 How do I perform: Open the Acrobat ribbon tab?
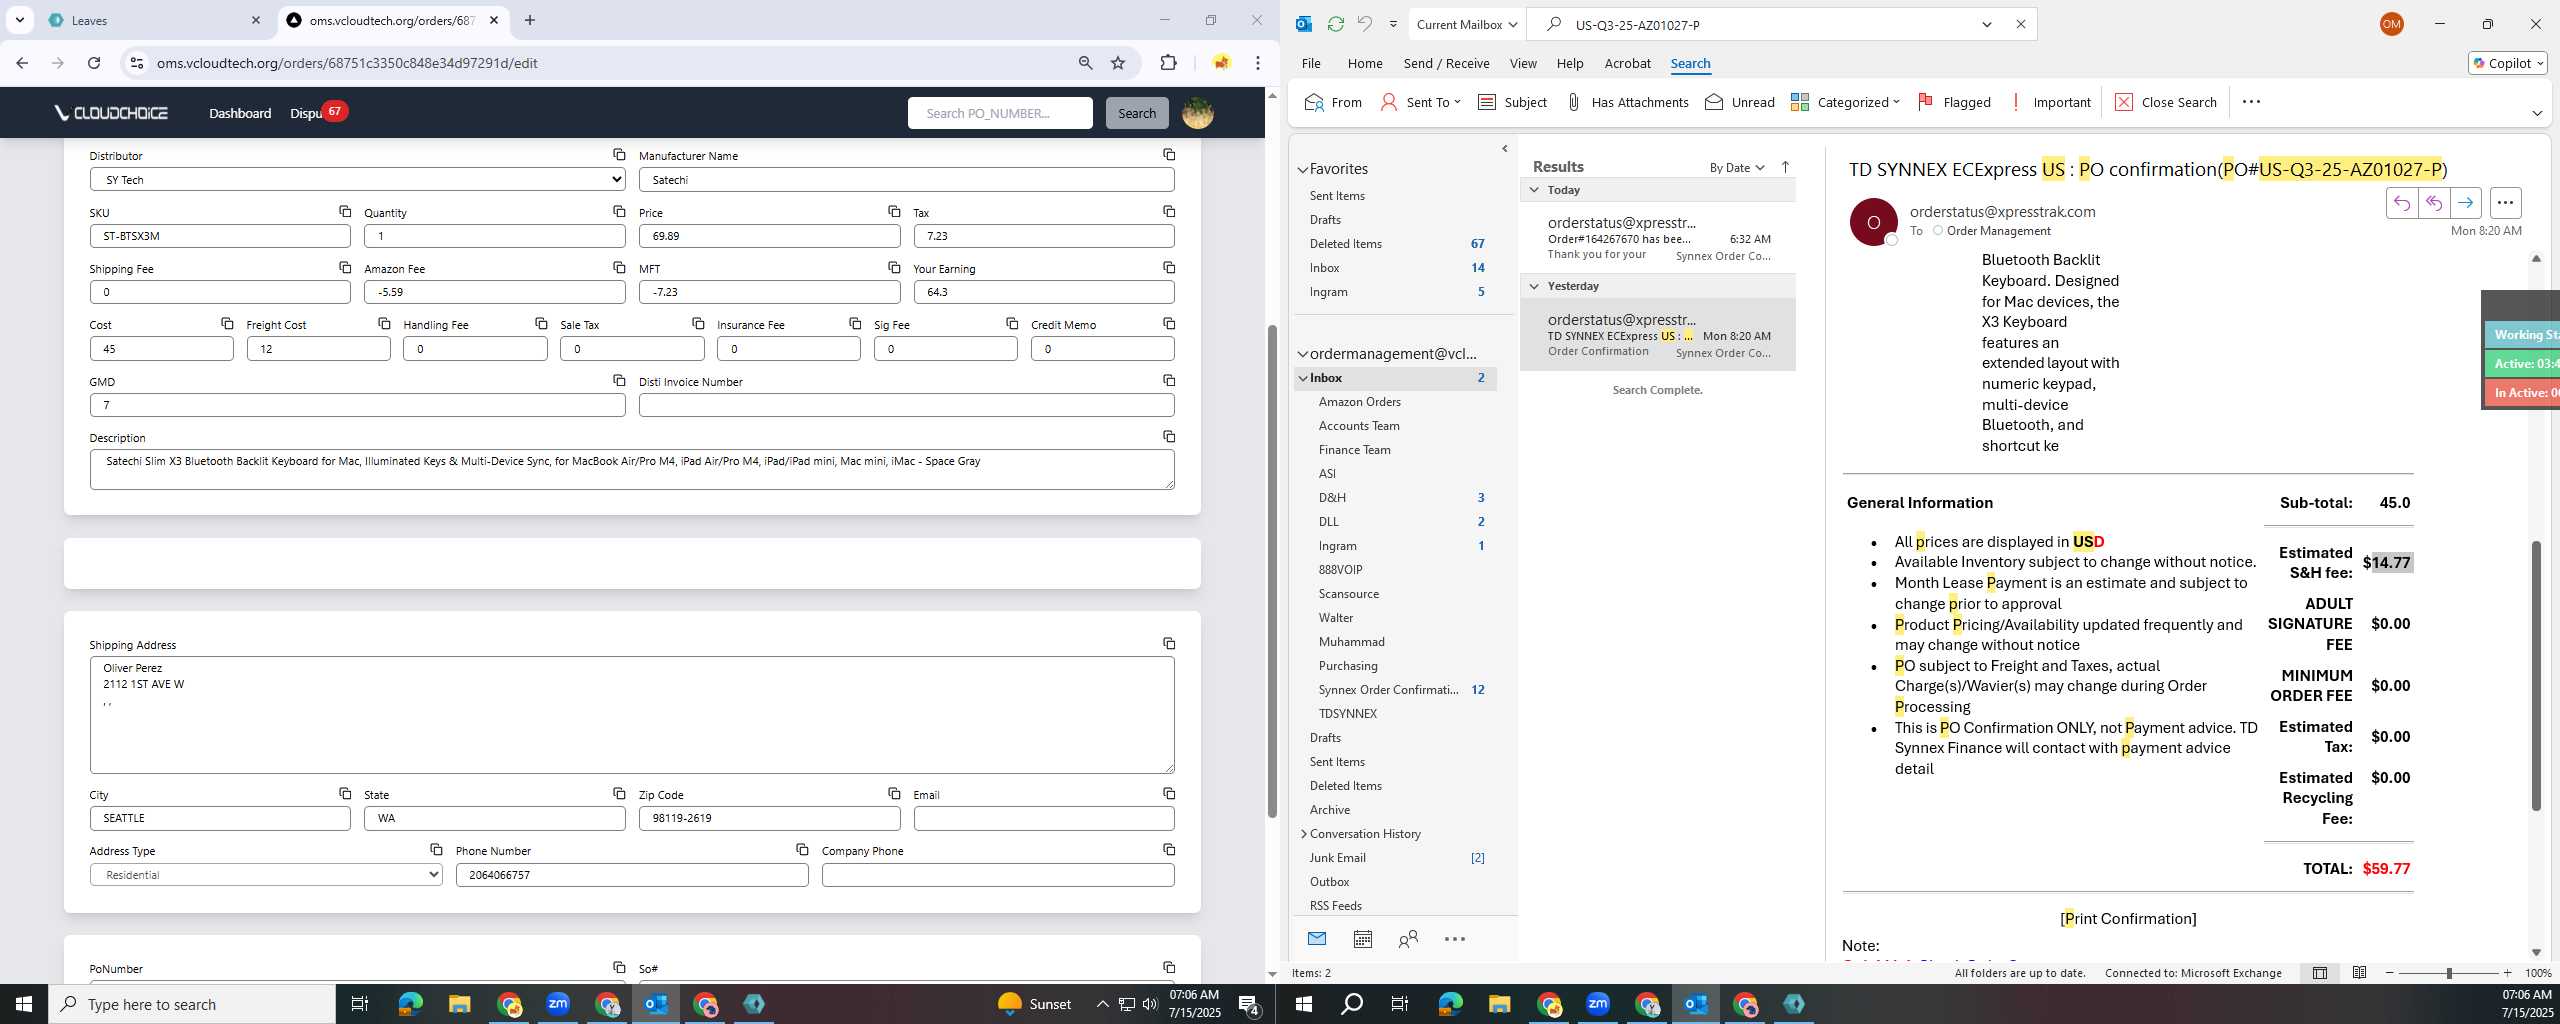tap(1627, 63)
